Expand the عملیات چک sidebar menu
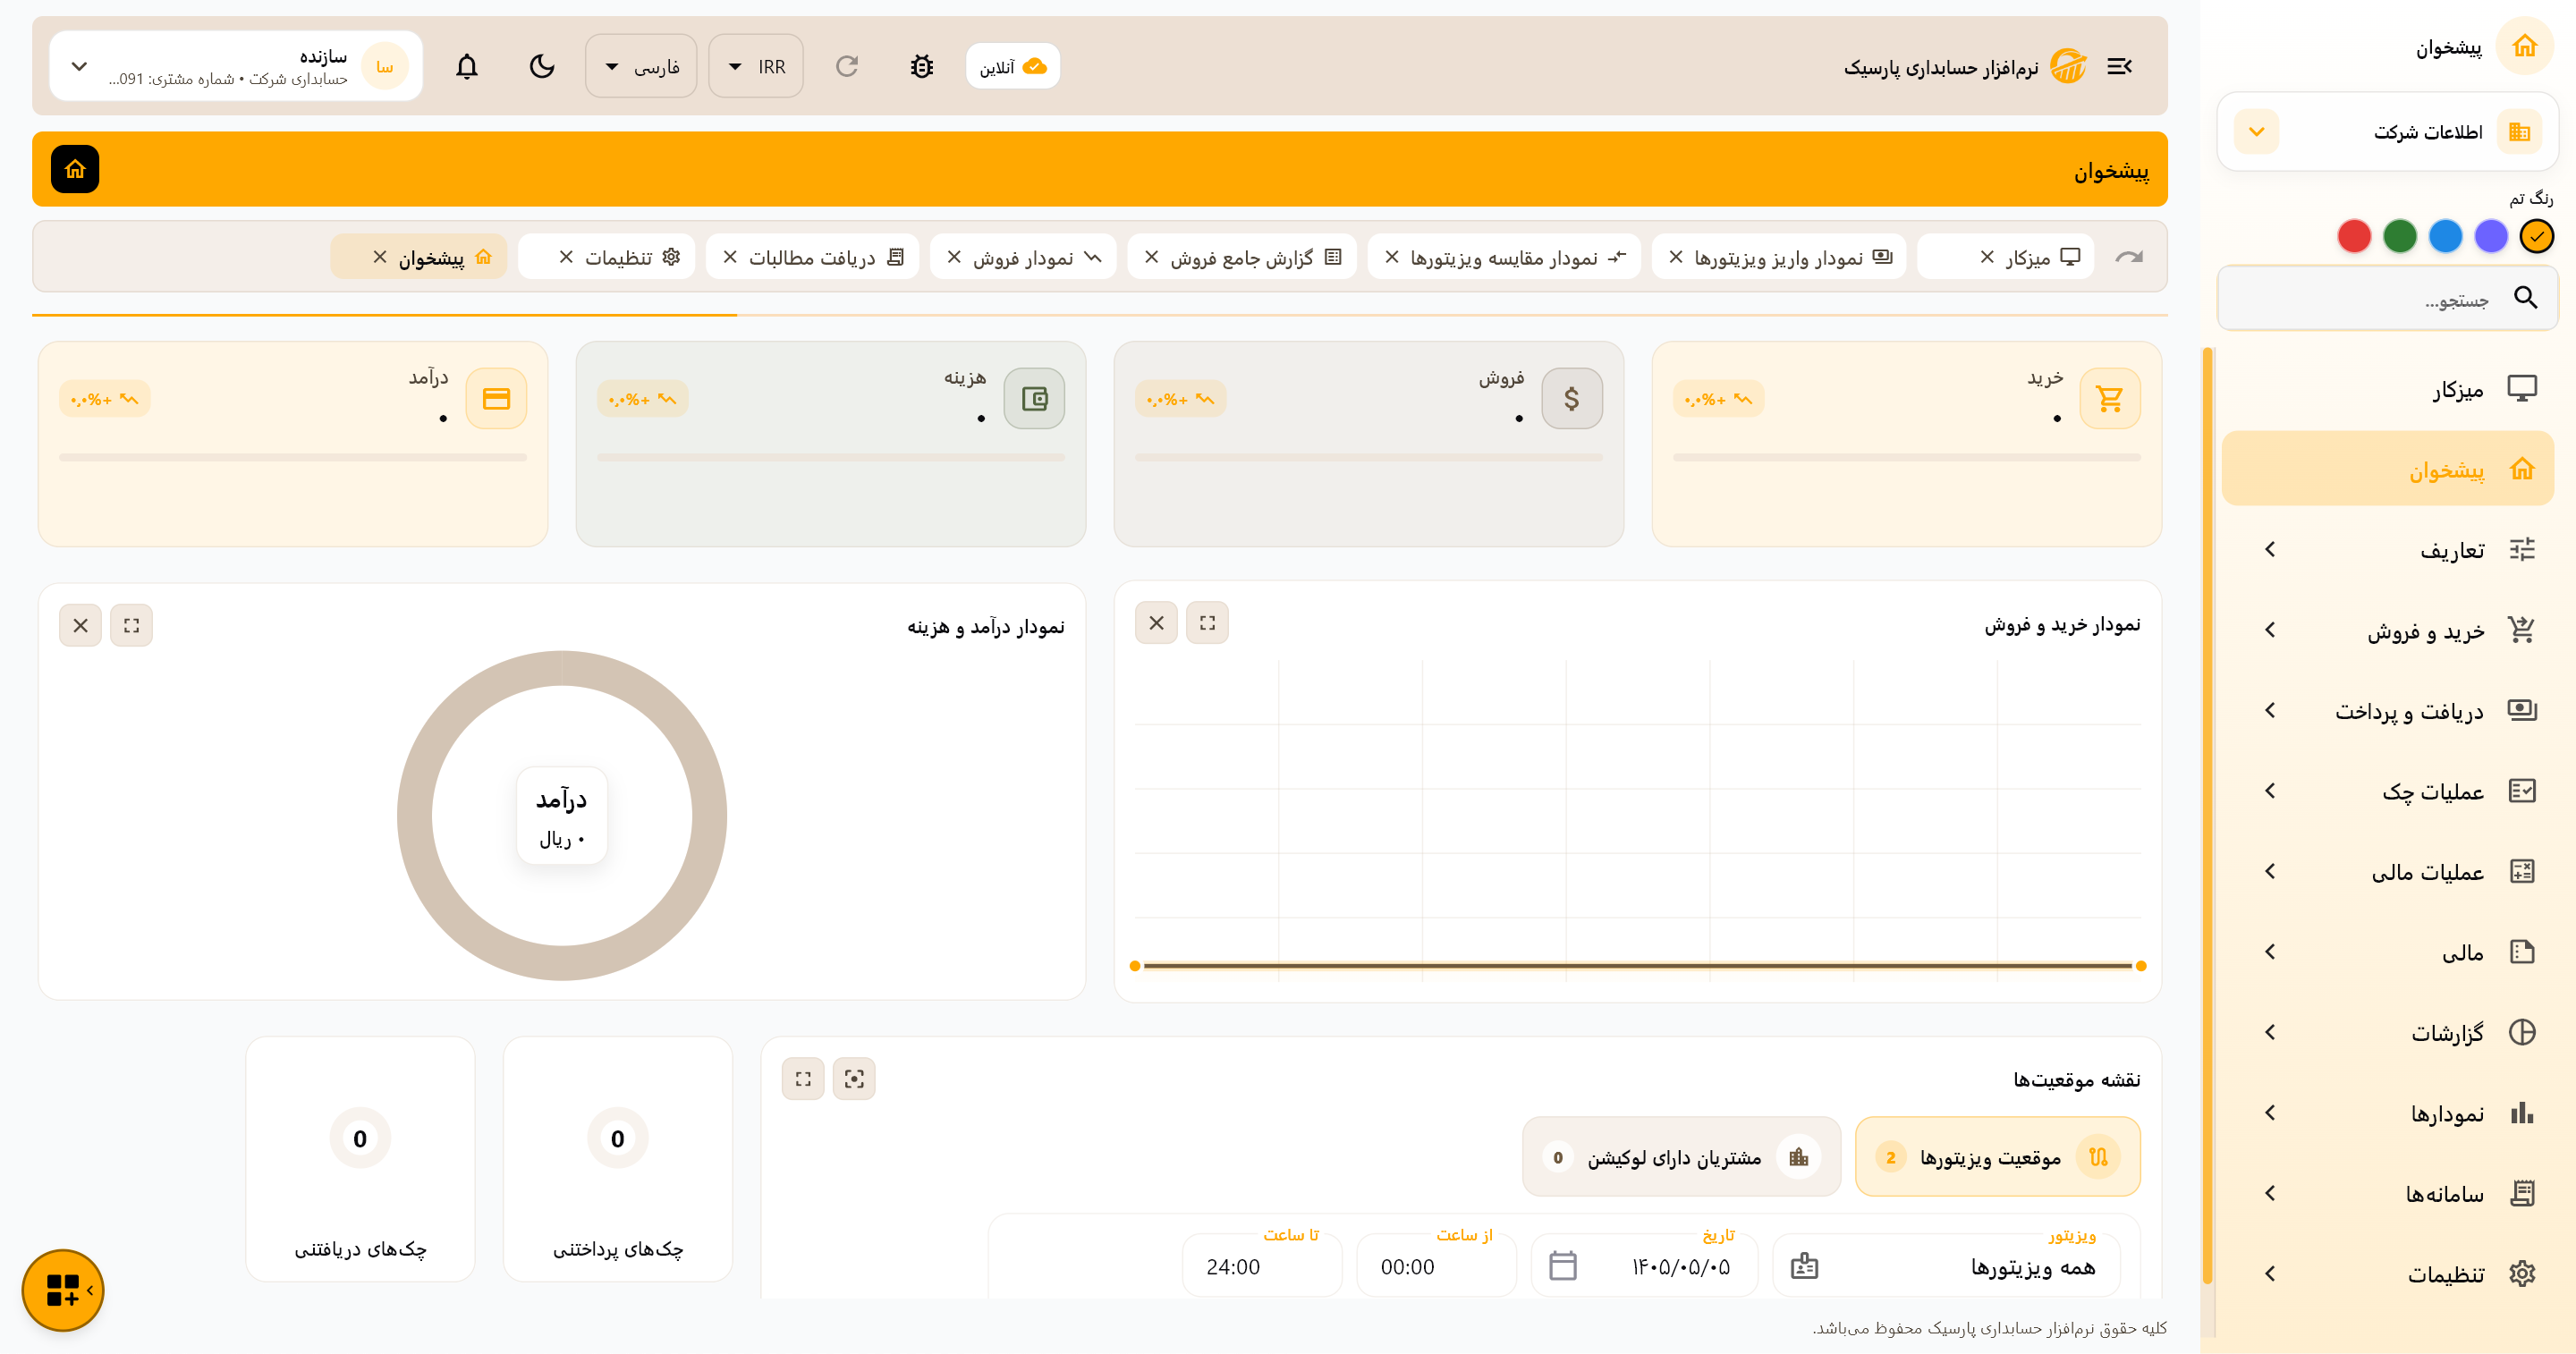 point(2386,790)
